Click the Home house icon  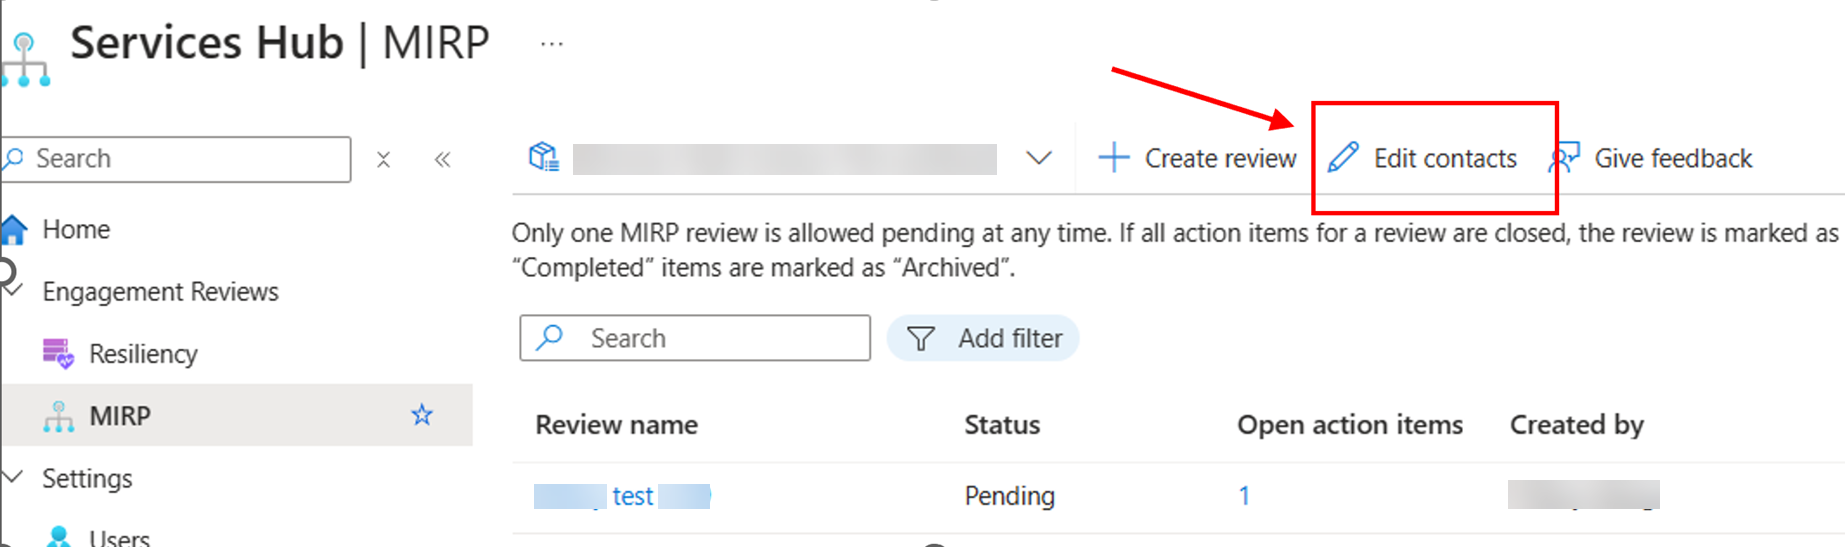14,230
